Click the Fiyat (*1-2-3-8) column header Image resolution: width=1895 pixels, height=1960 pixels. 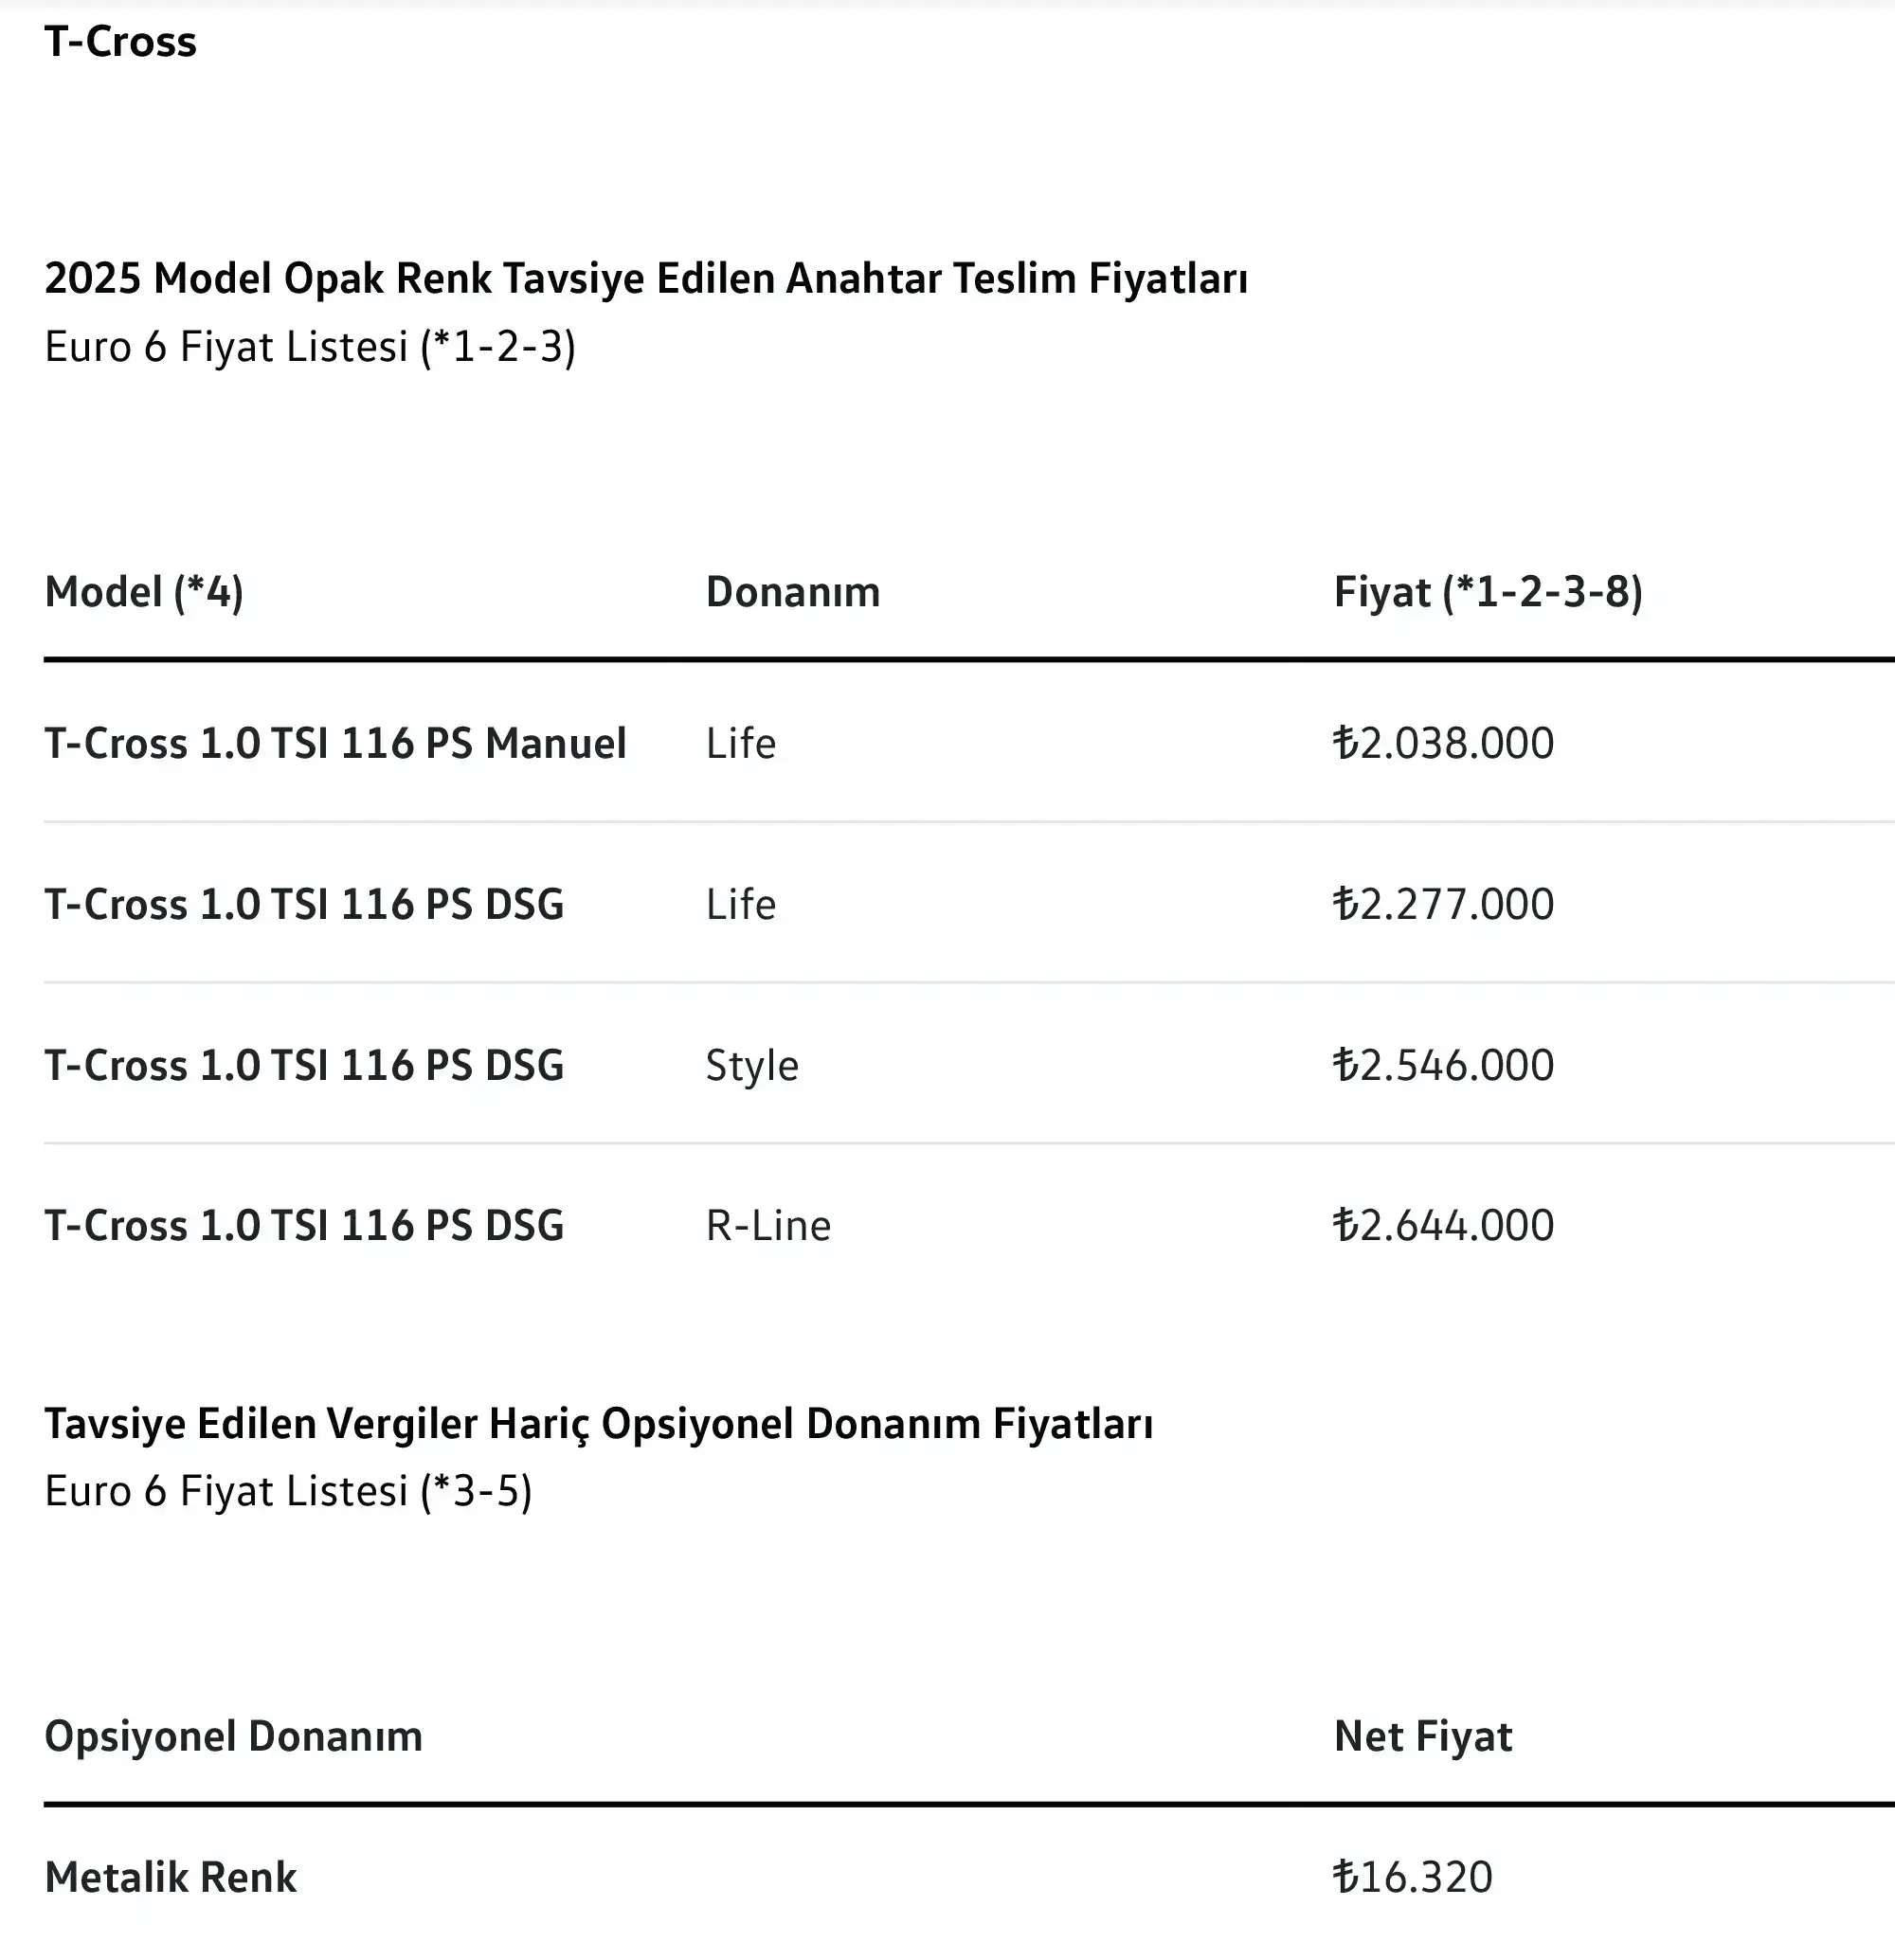(1488, 592)
